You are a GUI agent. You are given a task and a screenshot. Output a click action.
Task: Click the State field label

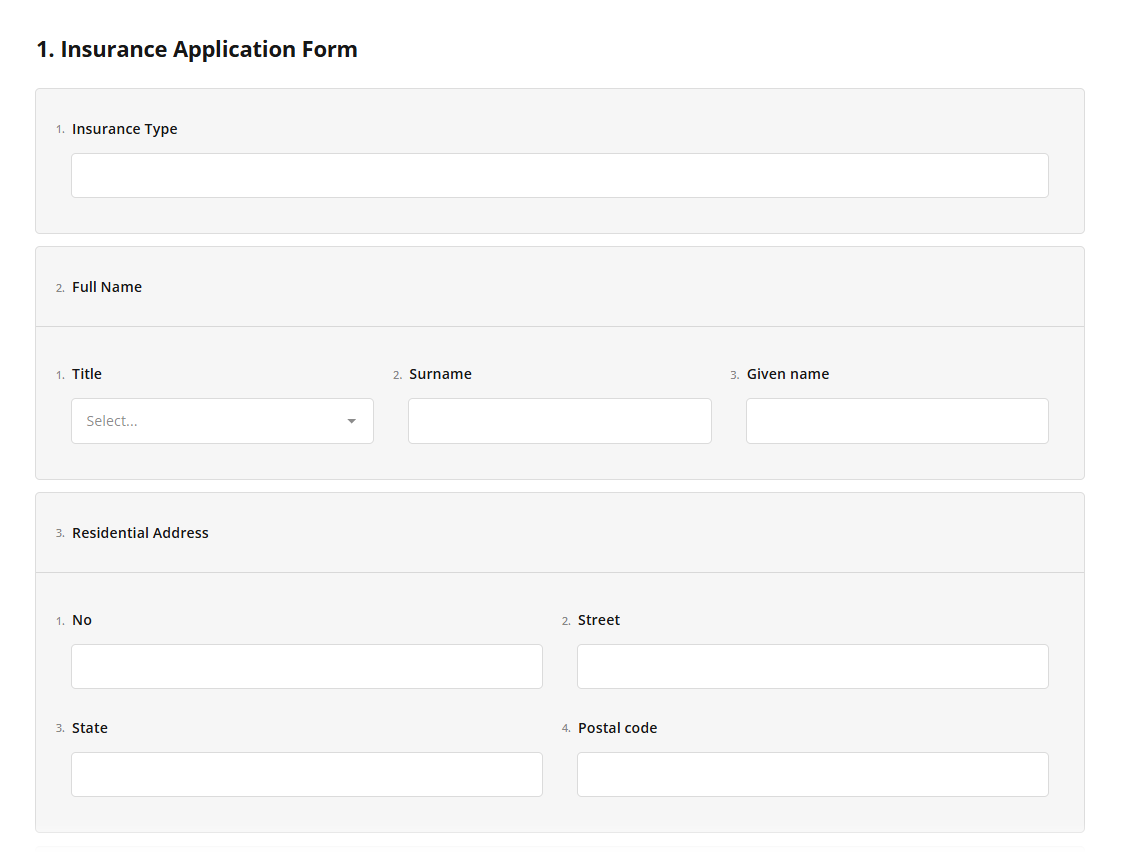click(90, 728)
